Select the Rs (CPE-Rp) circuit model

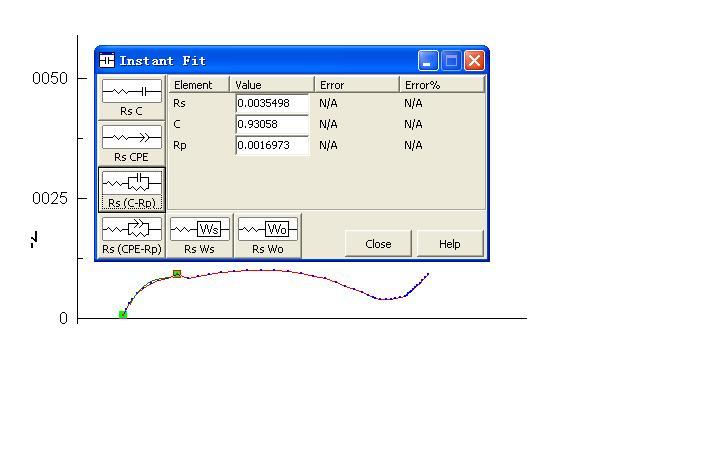132,236
